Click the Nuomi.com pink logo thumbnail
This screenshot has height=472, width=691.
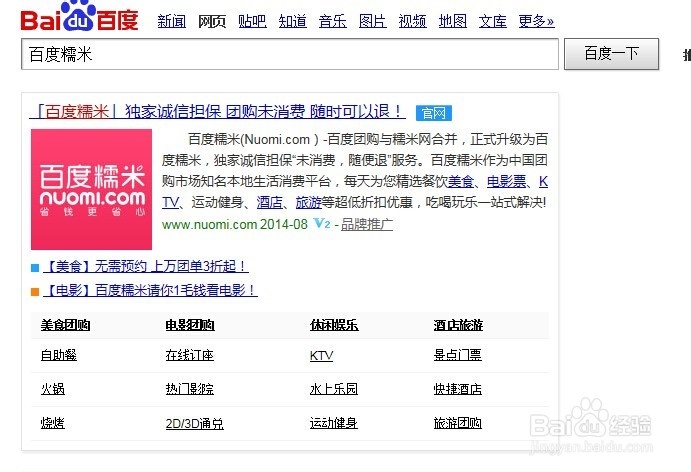pos(92,189)
